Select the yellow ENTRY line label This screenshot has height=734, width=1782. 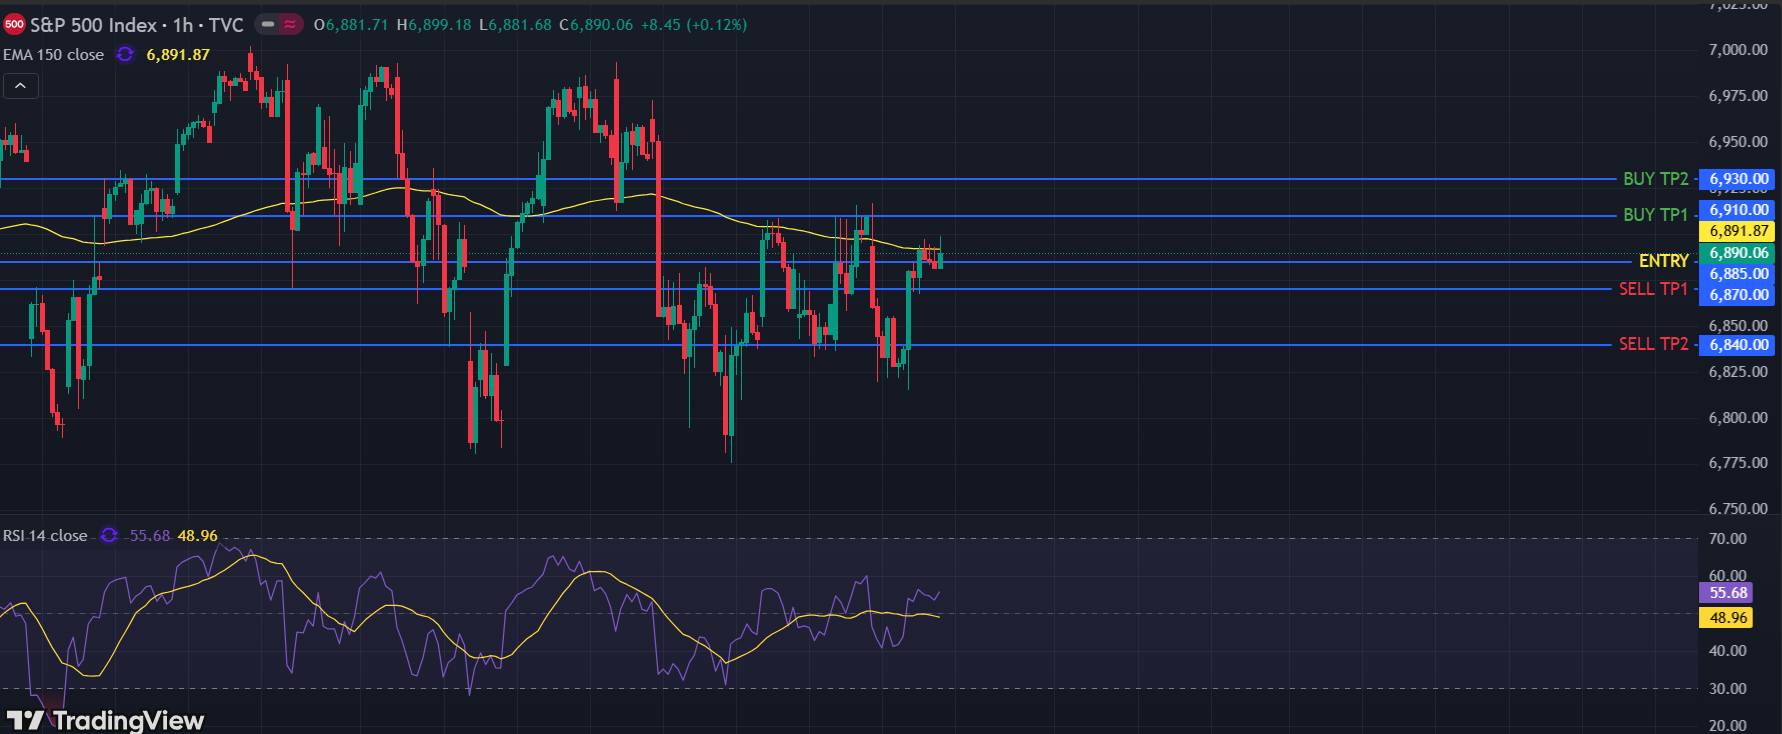coord(1663,261)
